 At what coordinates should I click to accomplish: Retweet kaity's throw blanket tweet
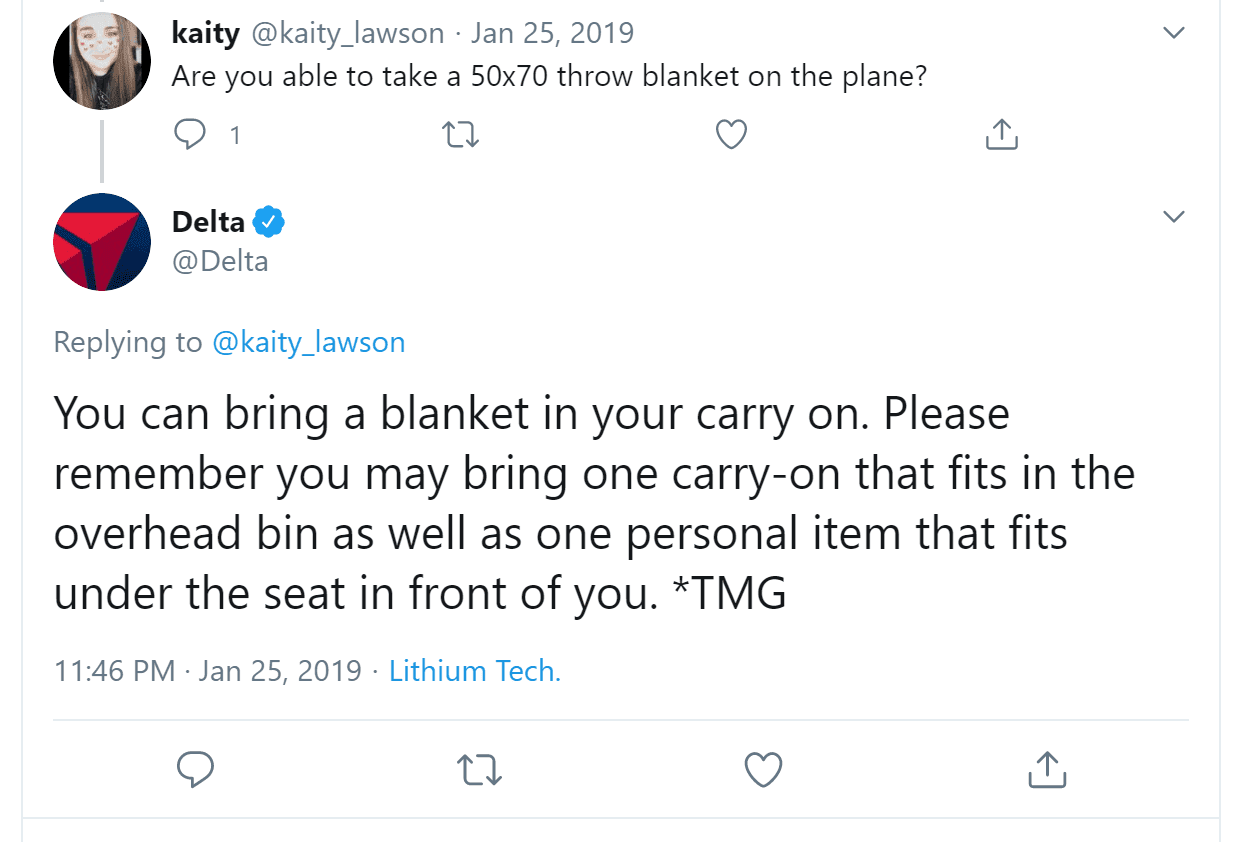460,134
